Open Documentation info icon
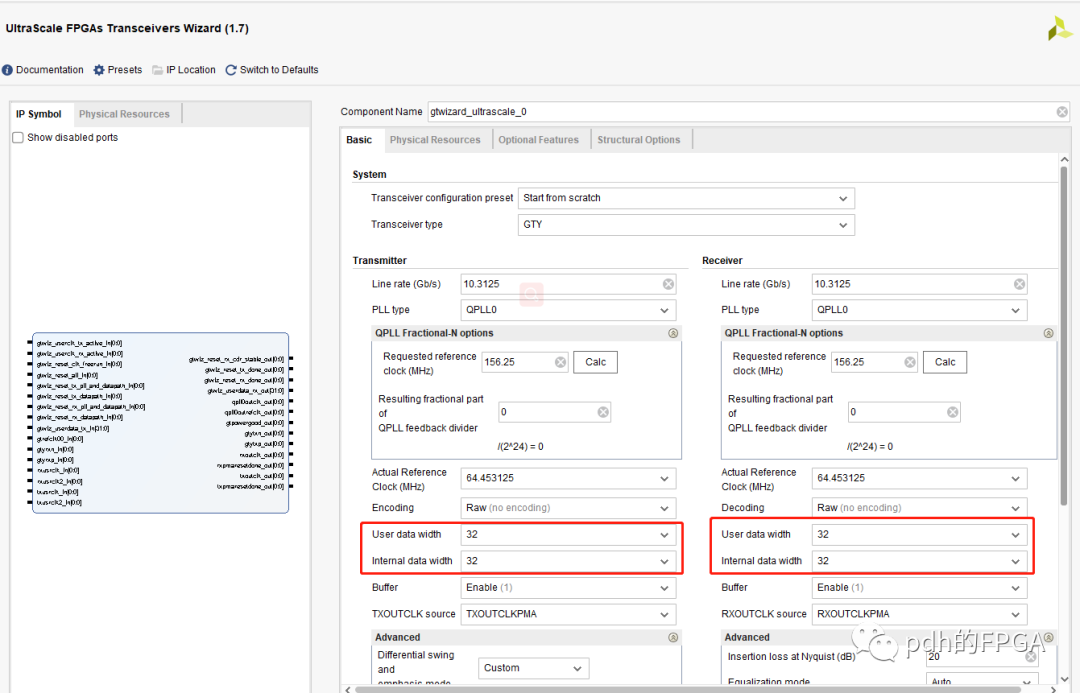 coord(8,70)
